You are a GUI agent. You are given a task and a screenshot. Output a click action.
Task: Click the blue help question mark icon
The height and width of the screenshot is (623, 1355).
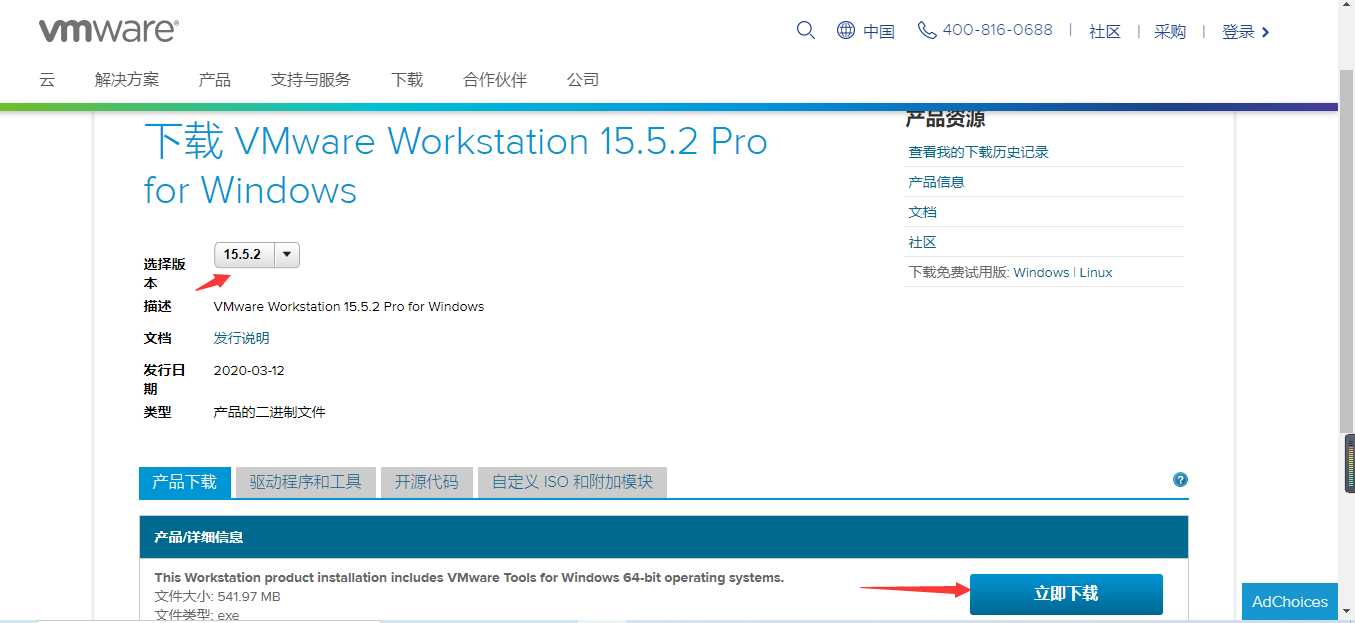1180,480
